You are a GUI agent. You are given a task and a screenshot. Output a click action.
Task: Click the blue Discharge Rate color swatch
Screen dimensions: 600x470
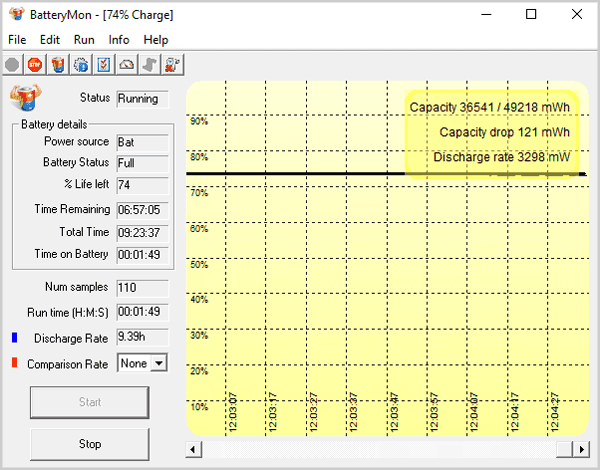(x=15, y=338)
